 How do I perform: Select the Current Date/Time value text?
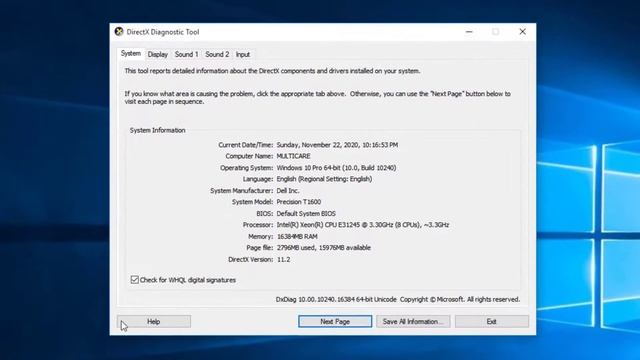pos(337,145)
